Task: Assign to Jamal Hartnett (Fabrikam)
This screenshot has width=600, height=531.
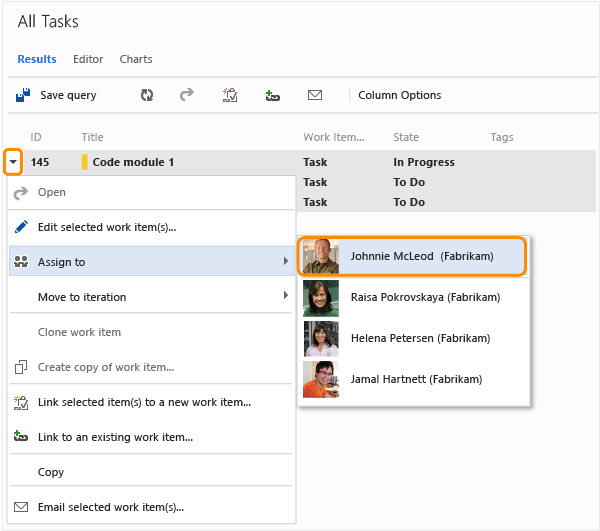Action: (x=414, y=379)
